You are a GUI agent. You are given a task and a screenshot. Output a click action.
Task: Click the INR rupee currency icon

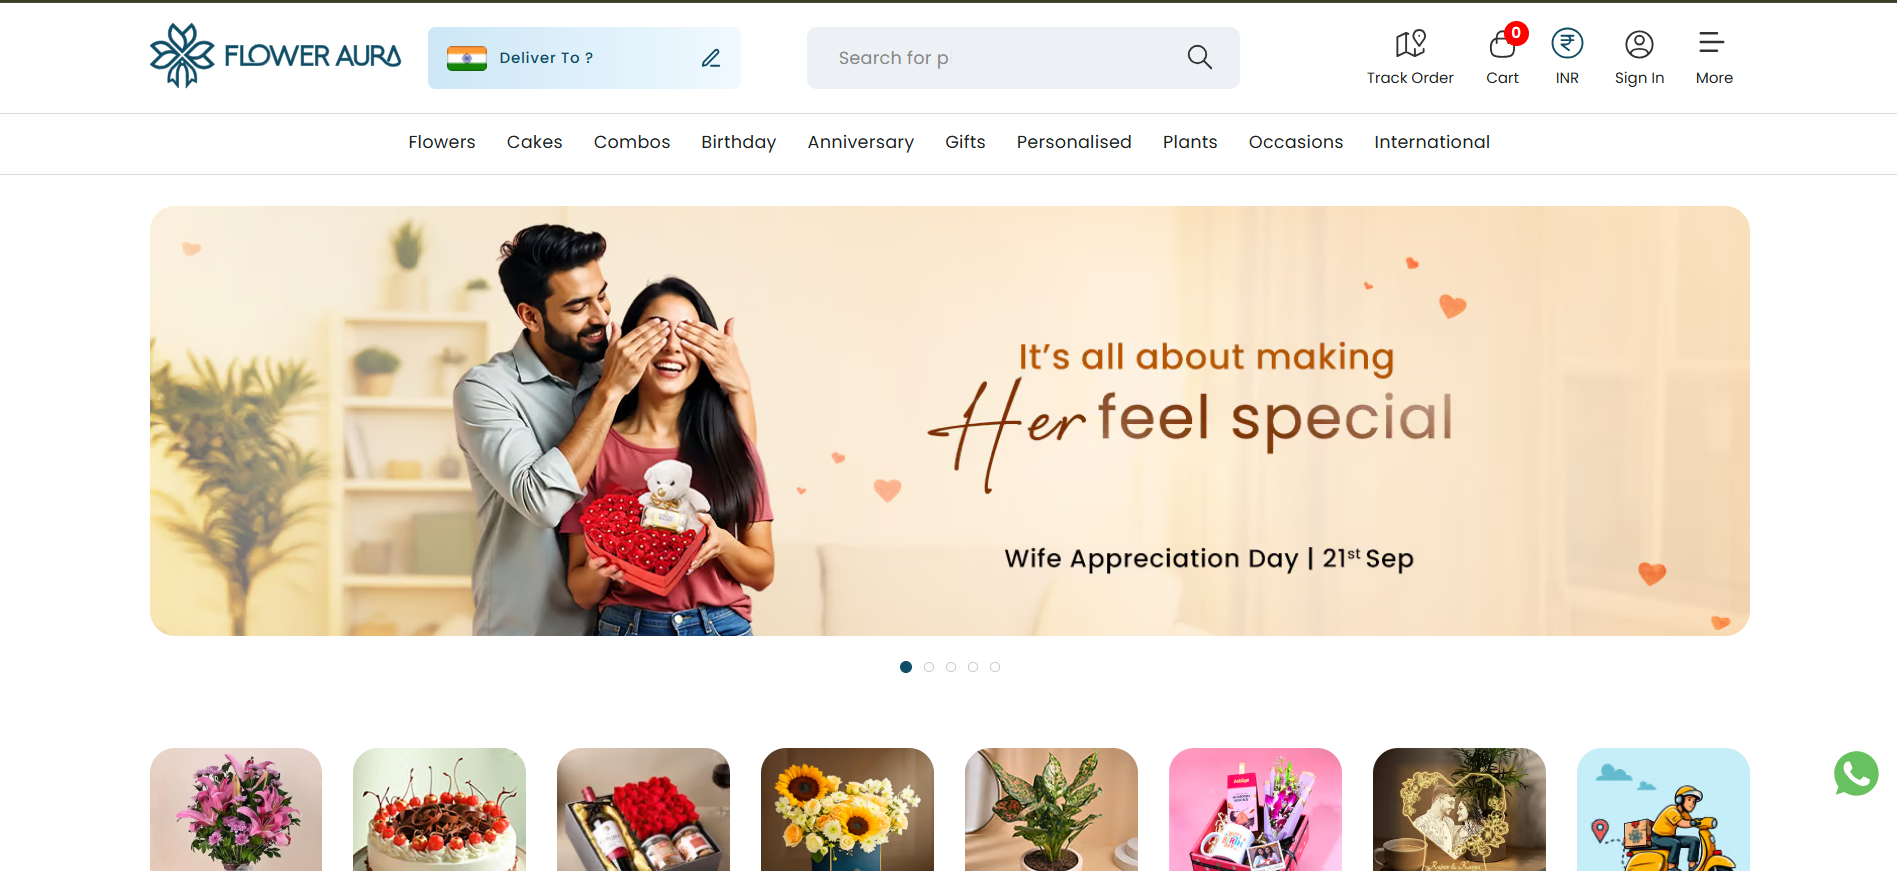pyautogui.click(x=1567, y=44)
